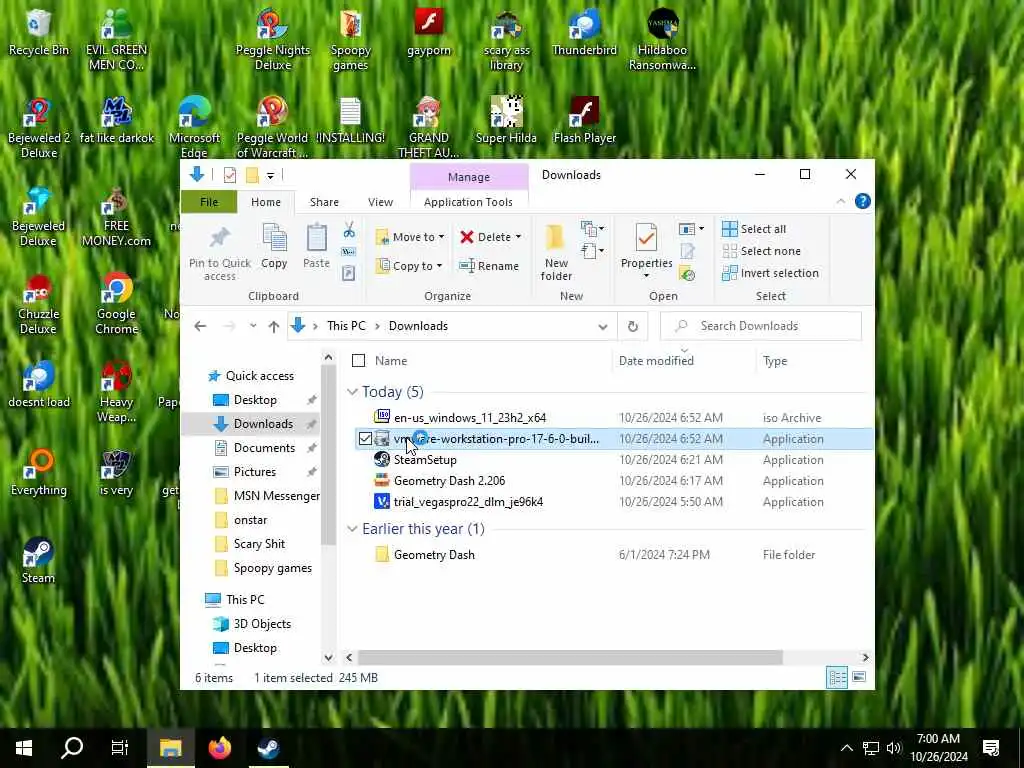This screenshot has height=768, width=1024.
Task: Open the Windows Start menu
Action: click(x=24, y=748)
